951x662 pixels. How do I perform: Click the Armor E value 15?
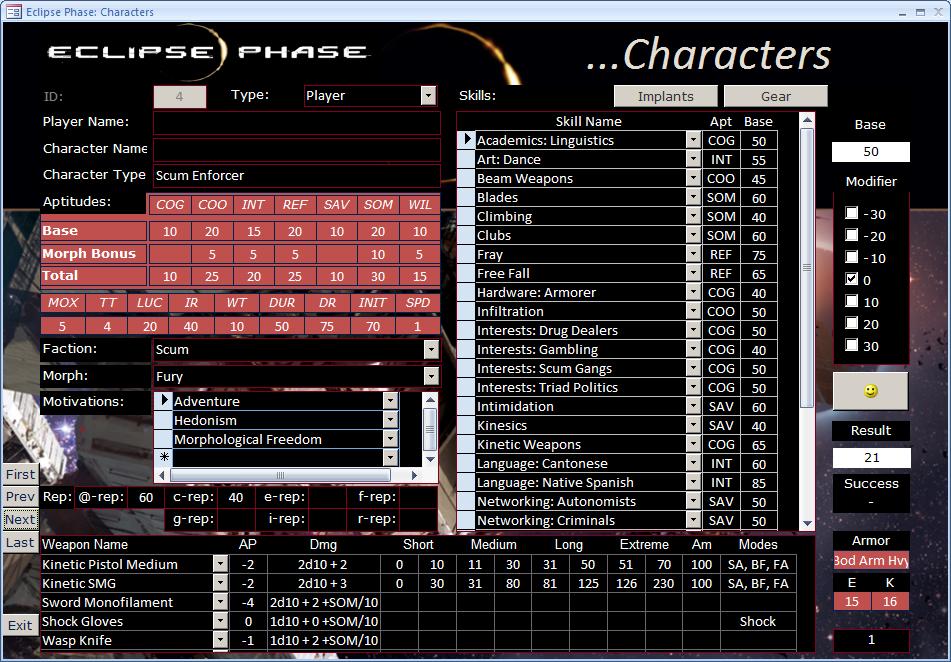(852, 601)
